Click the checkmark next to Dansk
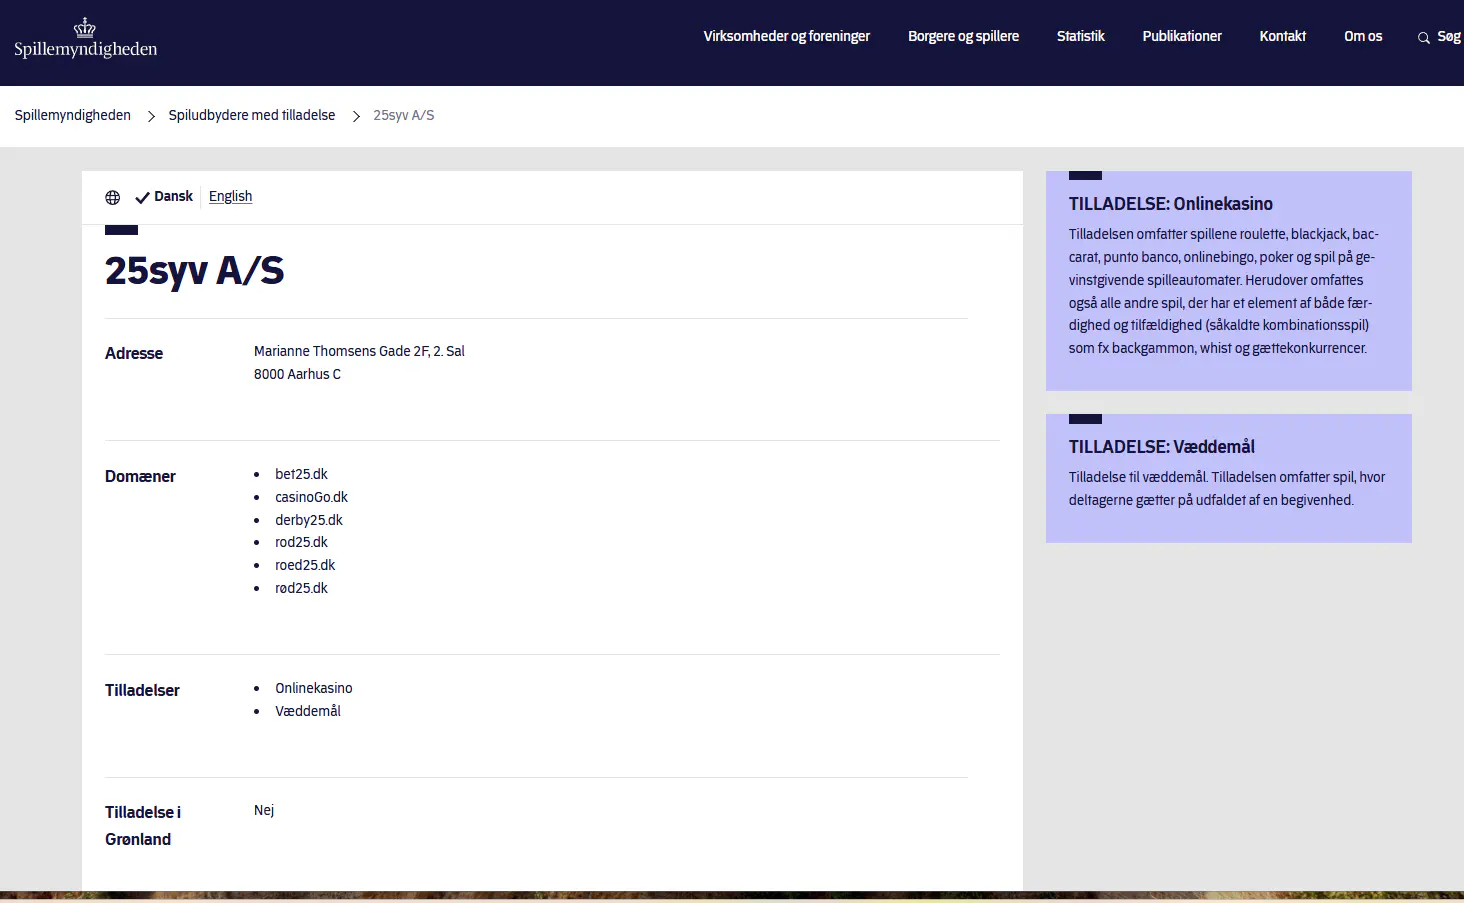The image size is (1464, 903). [142, 197]
